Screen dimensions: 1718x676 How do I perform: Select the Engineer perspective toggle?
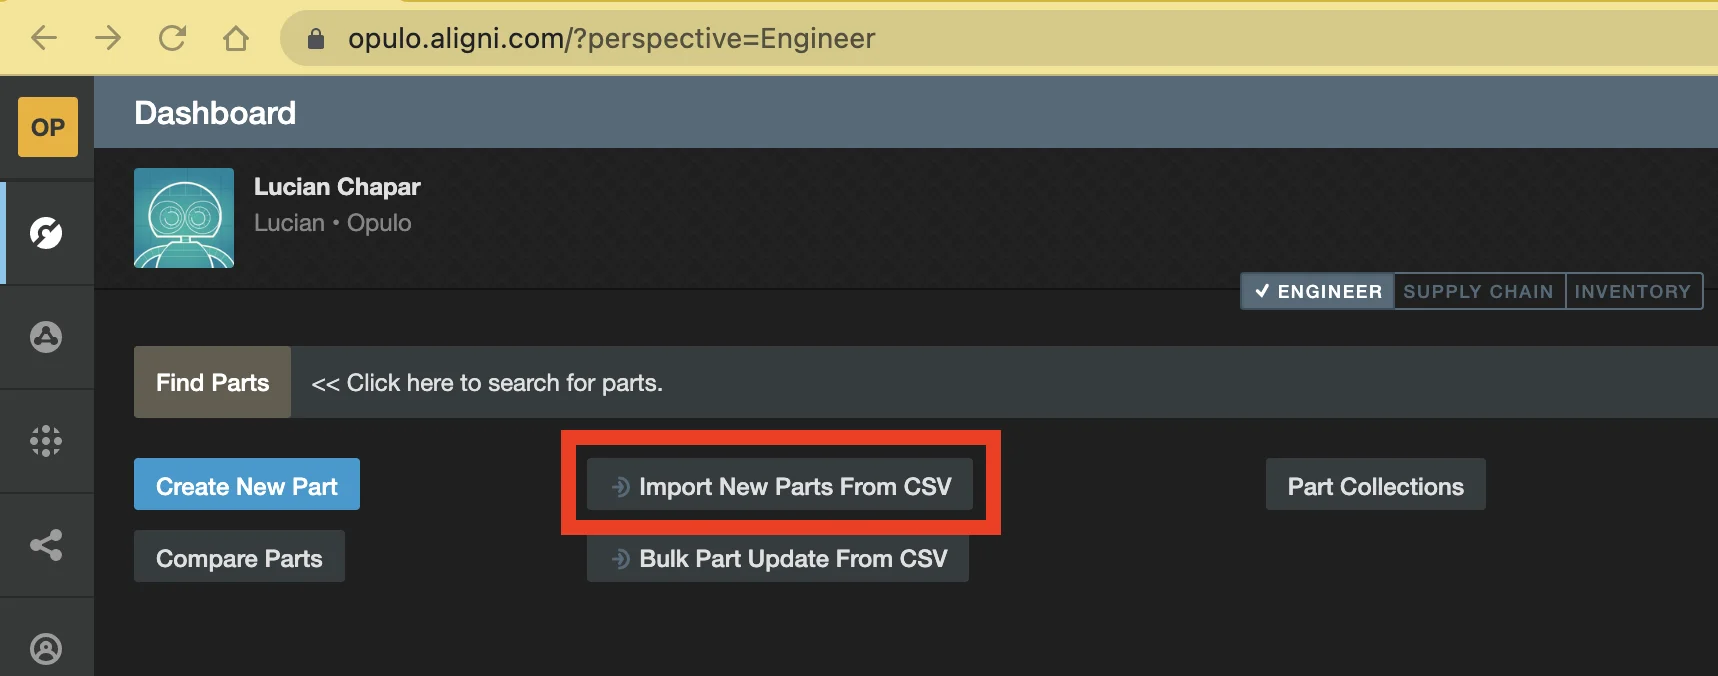click(1318, 291)
